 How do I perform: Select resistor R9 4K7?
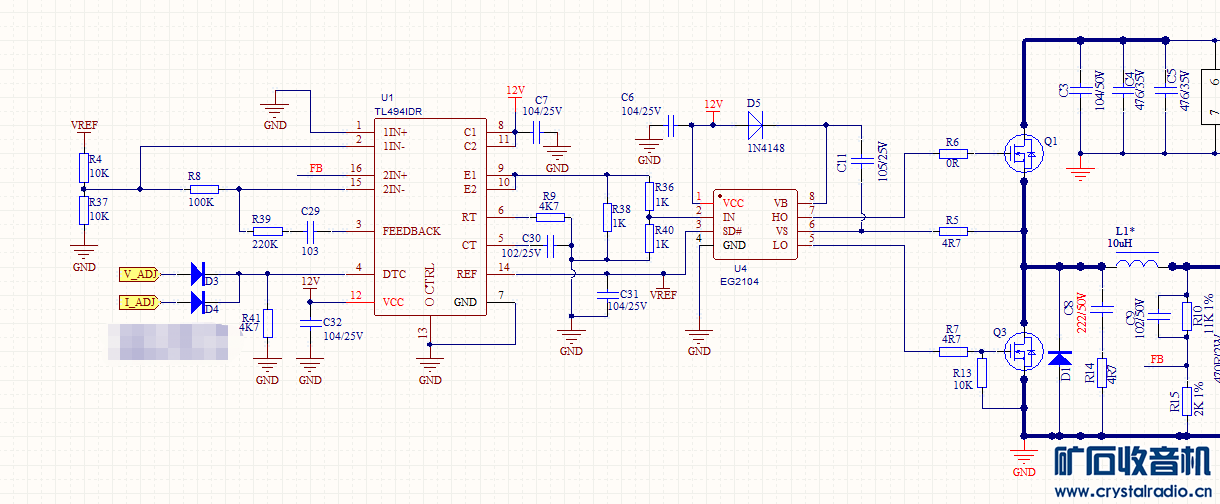[550, 217]
